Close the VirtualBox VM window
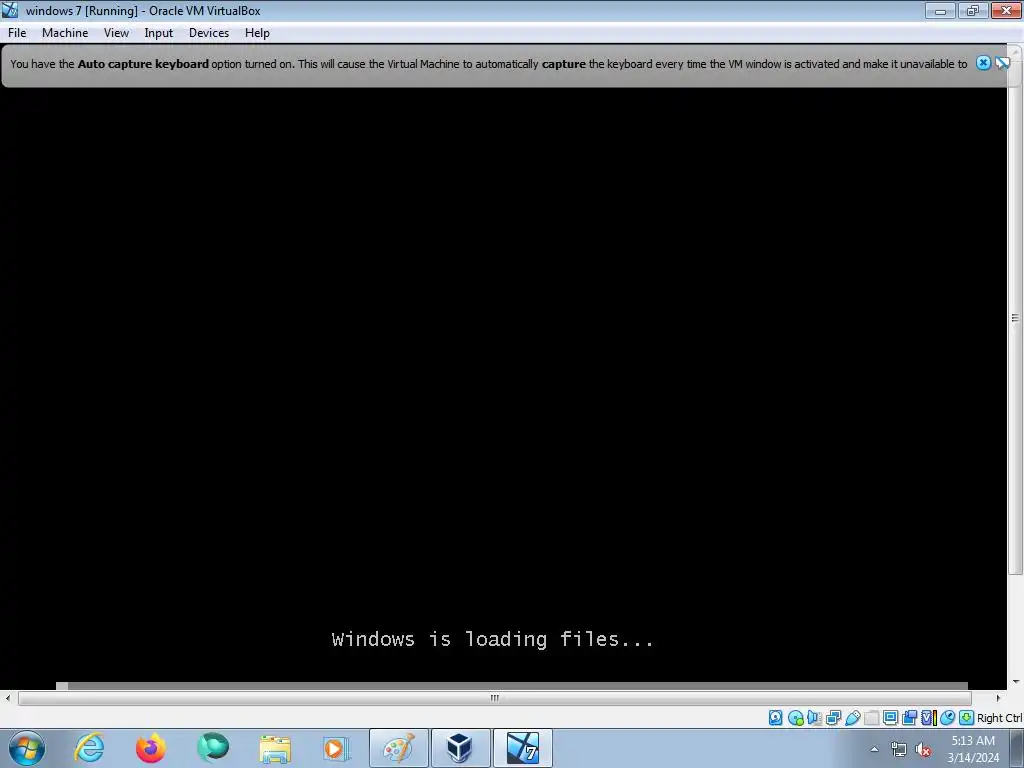The height and width of the screenshot is (768, 1024). click(x=1006, y=10)
